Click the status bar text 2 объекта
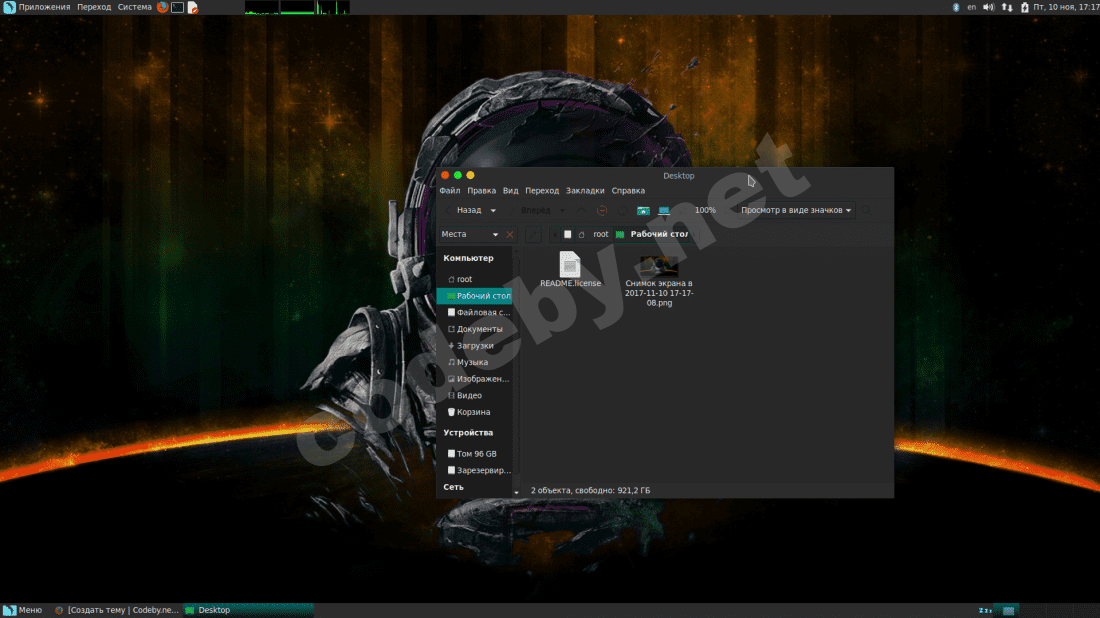This screenshot has height=618, width=1100. click(590, 490)
